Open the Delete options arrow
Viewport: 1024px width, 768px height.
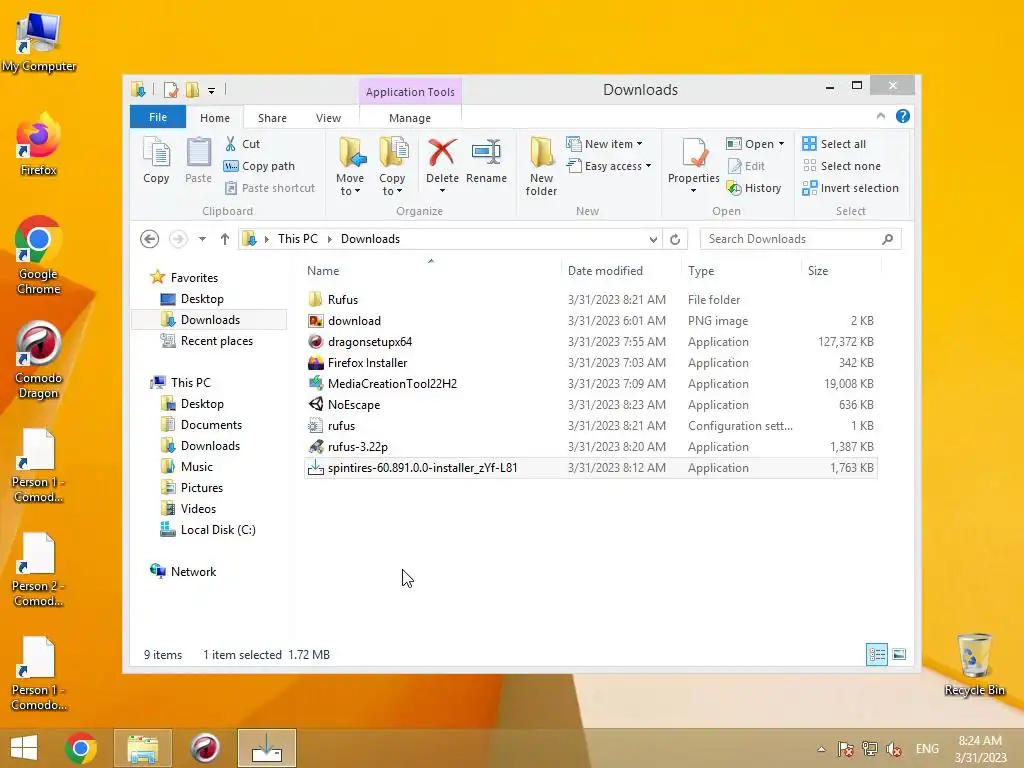[x=442, y=191]
